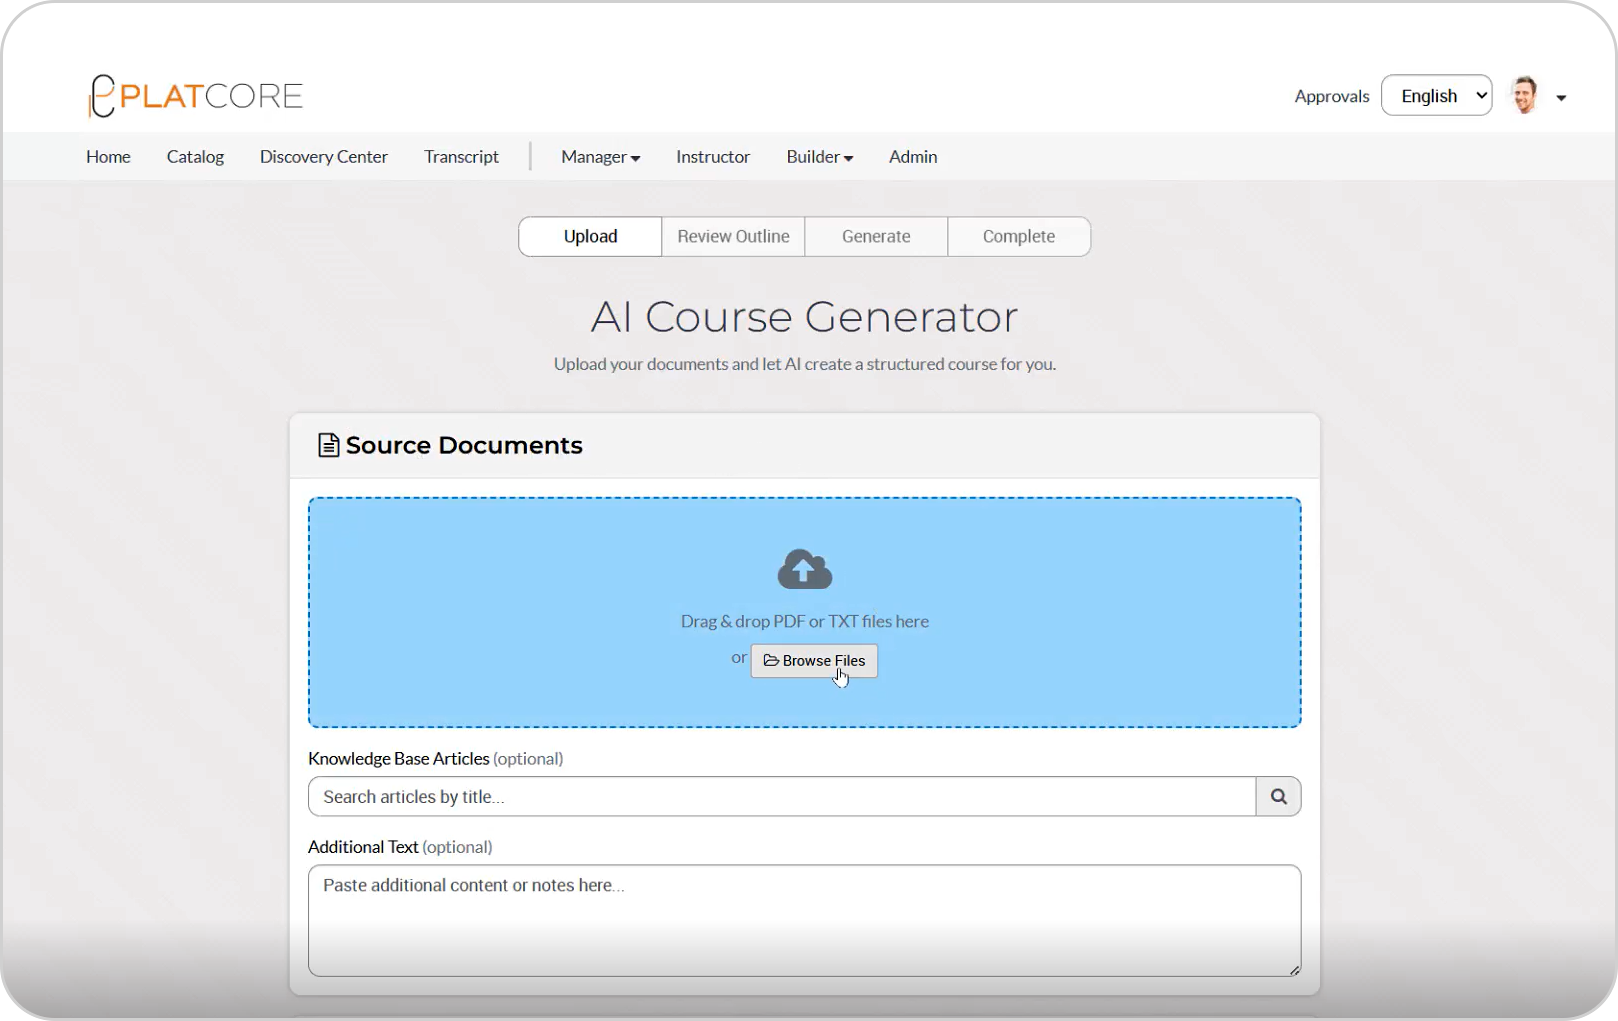Select the Complete step
The width and height of the screenshot is (1618, 1021).
[x=1018, y=236]
